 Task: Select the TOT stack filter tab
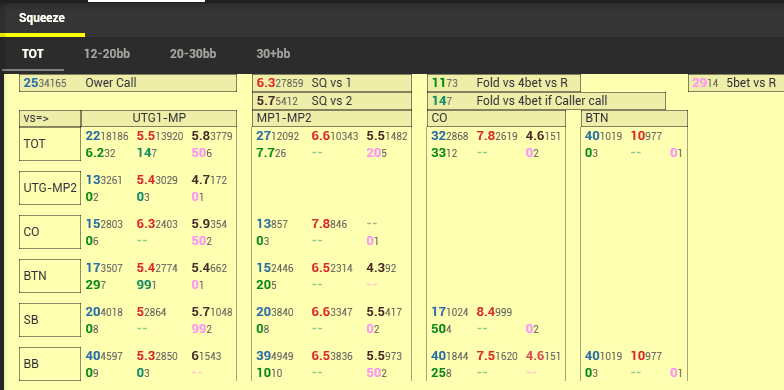pos(32,54)
